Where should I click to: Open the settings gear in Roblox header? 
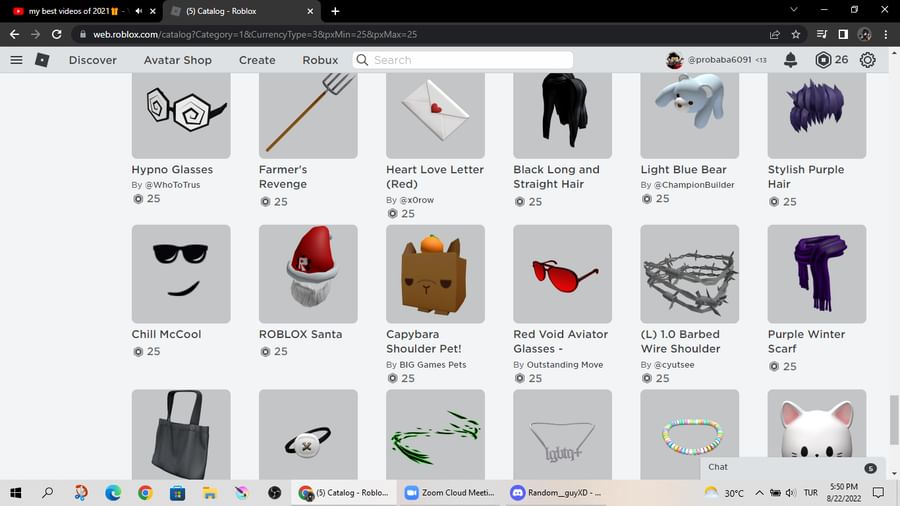point(867,60)
